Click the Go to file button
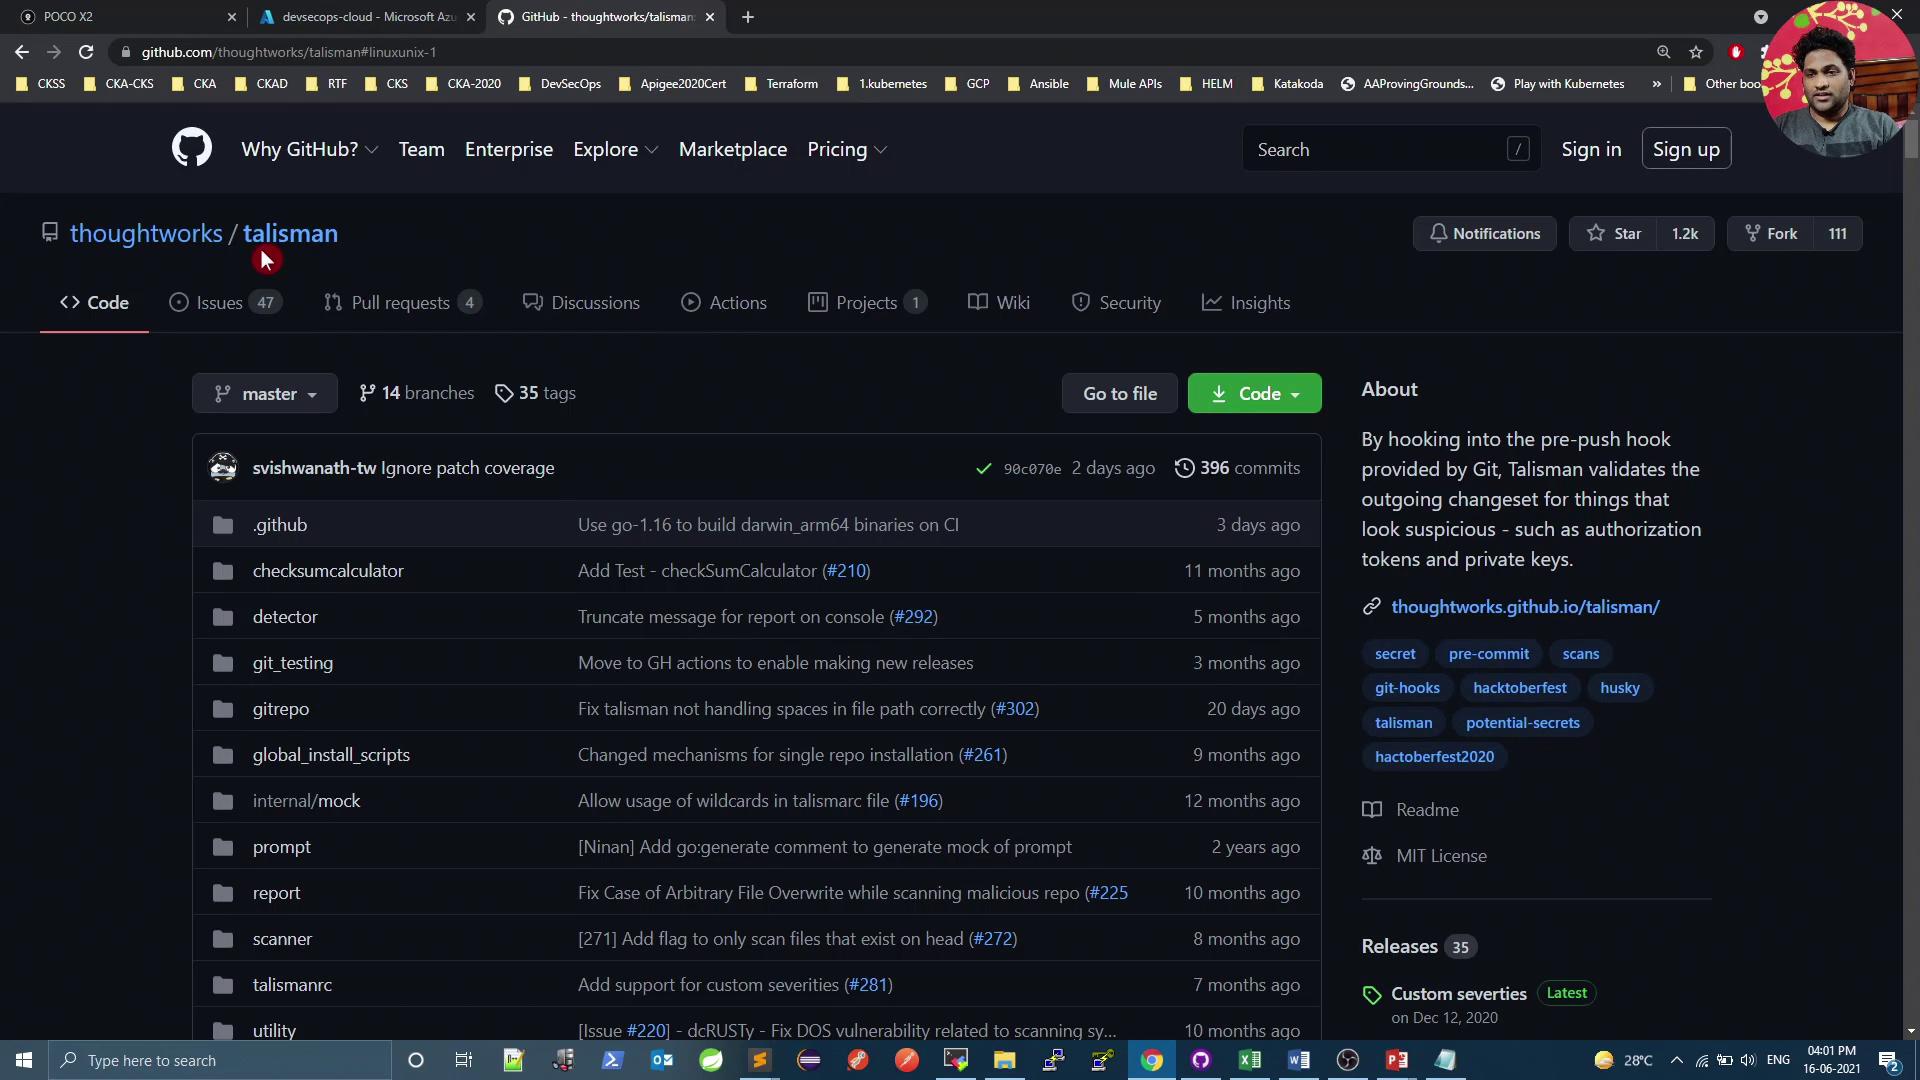The width and height of the screenshot is (1920, 1080). coord(1120,394)
